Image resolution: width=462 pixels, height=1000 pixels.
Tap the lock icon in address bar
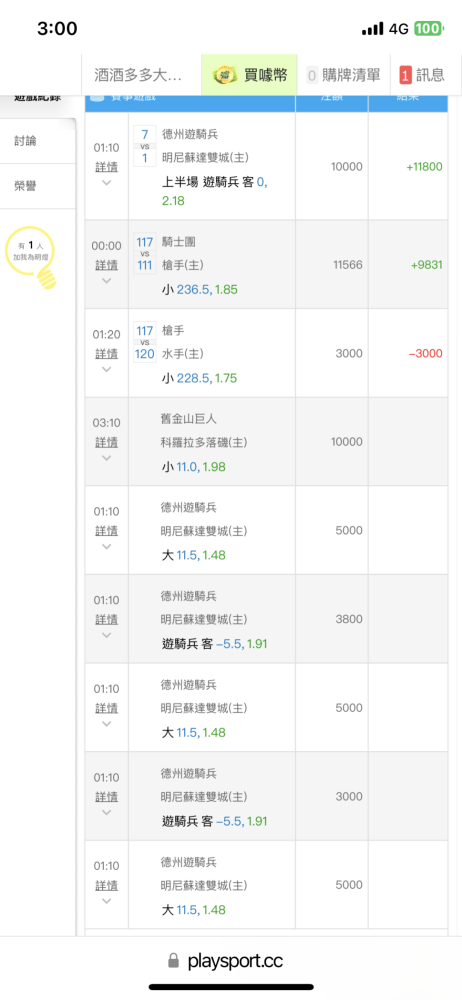pyautogui.click(x=173, y=960)
